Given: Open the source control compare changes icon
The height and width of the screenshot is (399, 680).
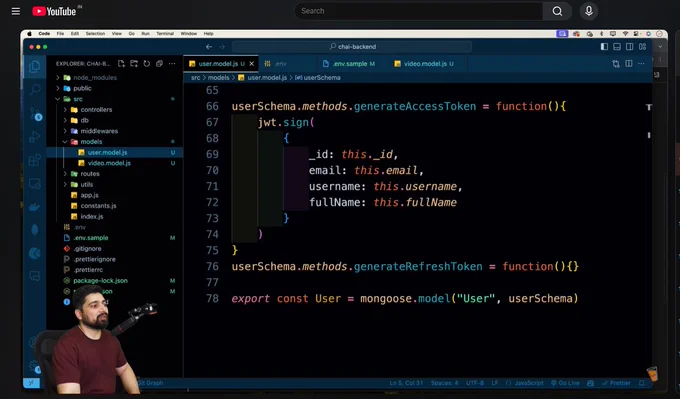Looking at the screenshot, I should [616, 64].
